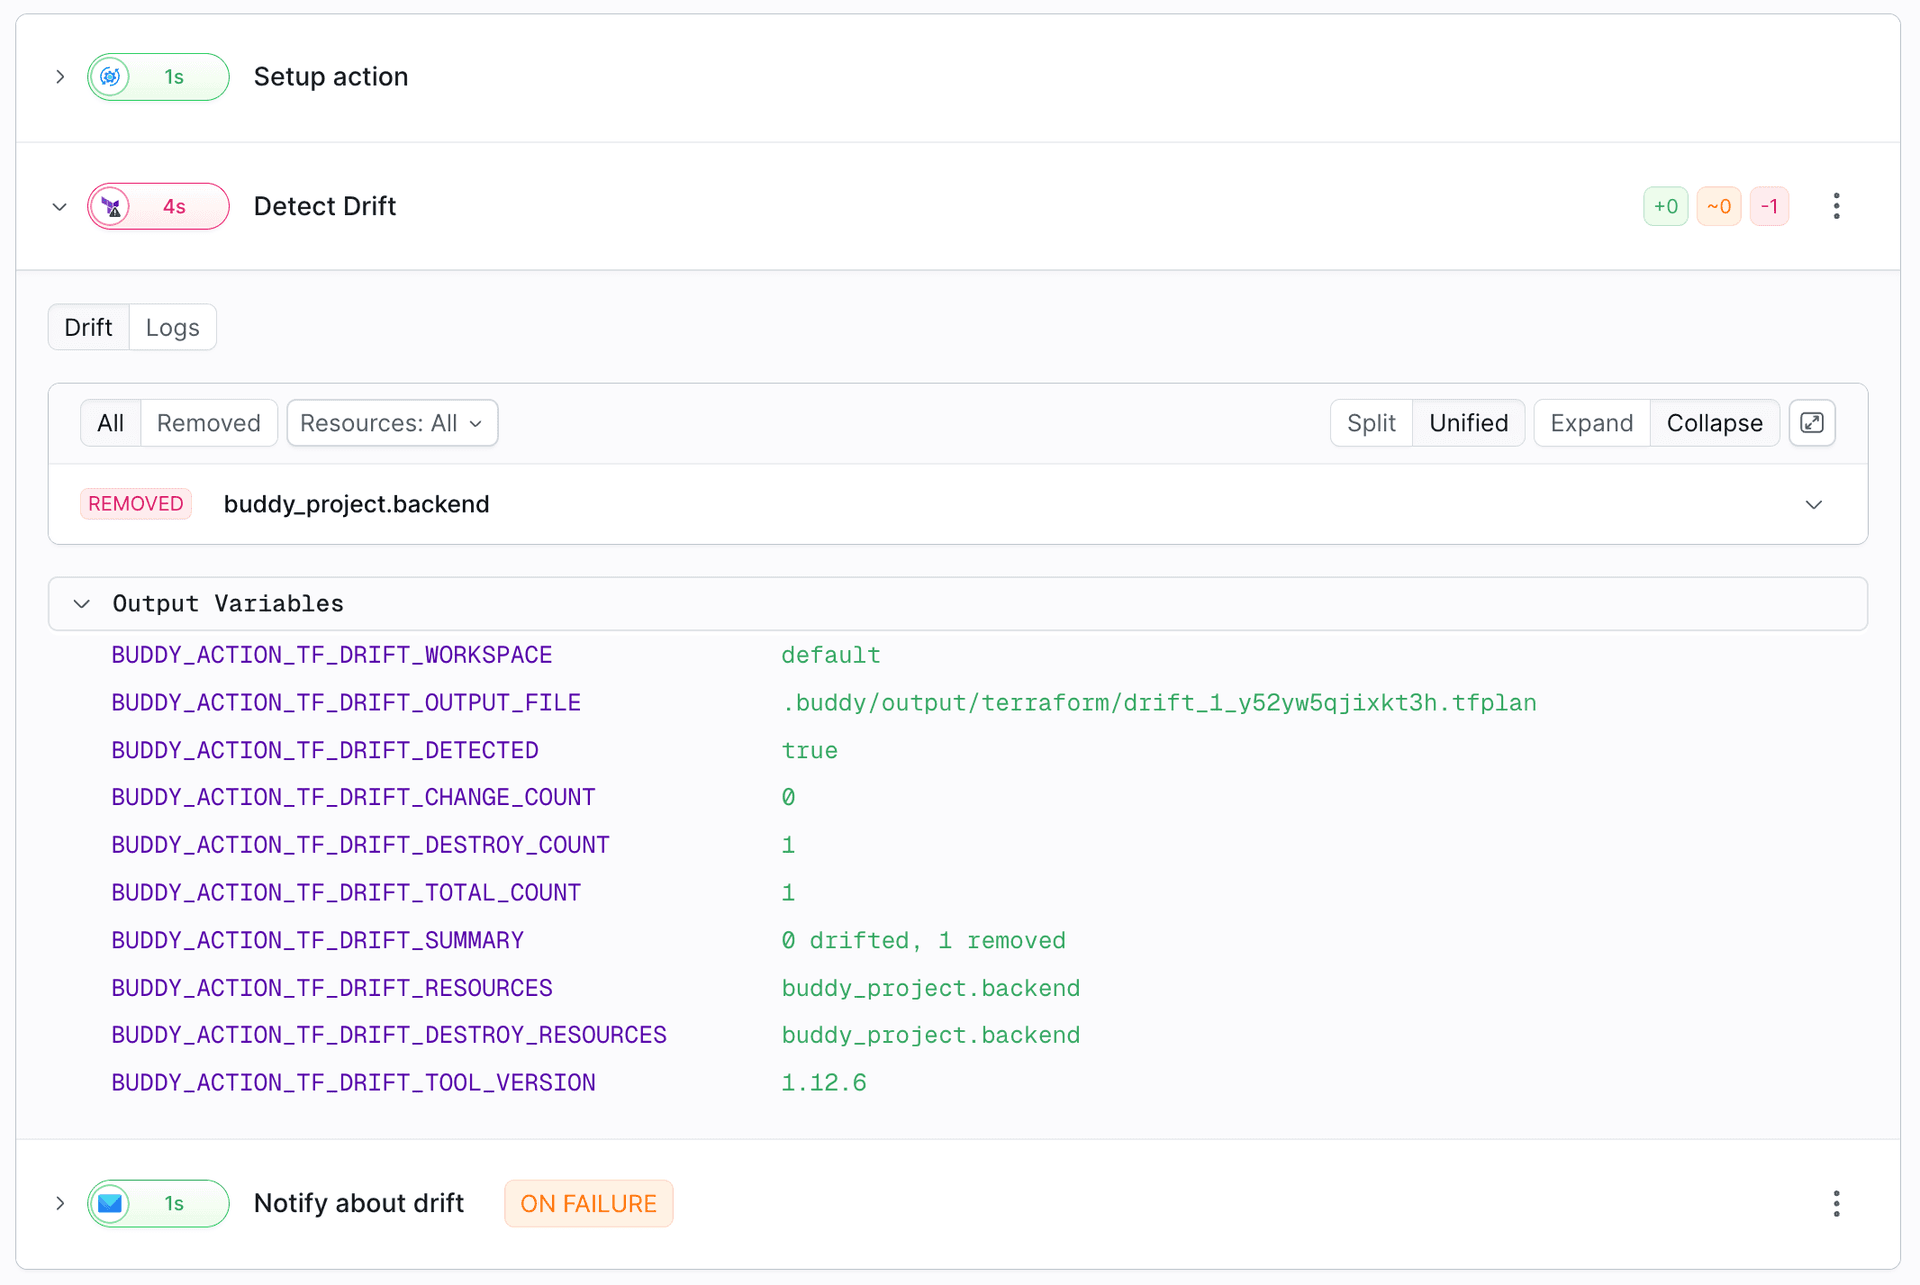This screenshot has width=1920, height=1285.
Task: Click the Setup action title
Action: [x=331, y=77]
